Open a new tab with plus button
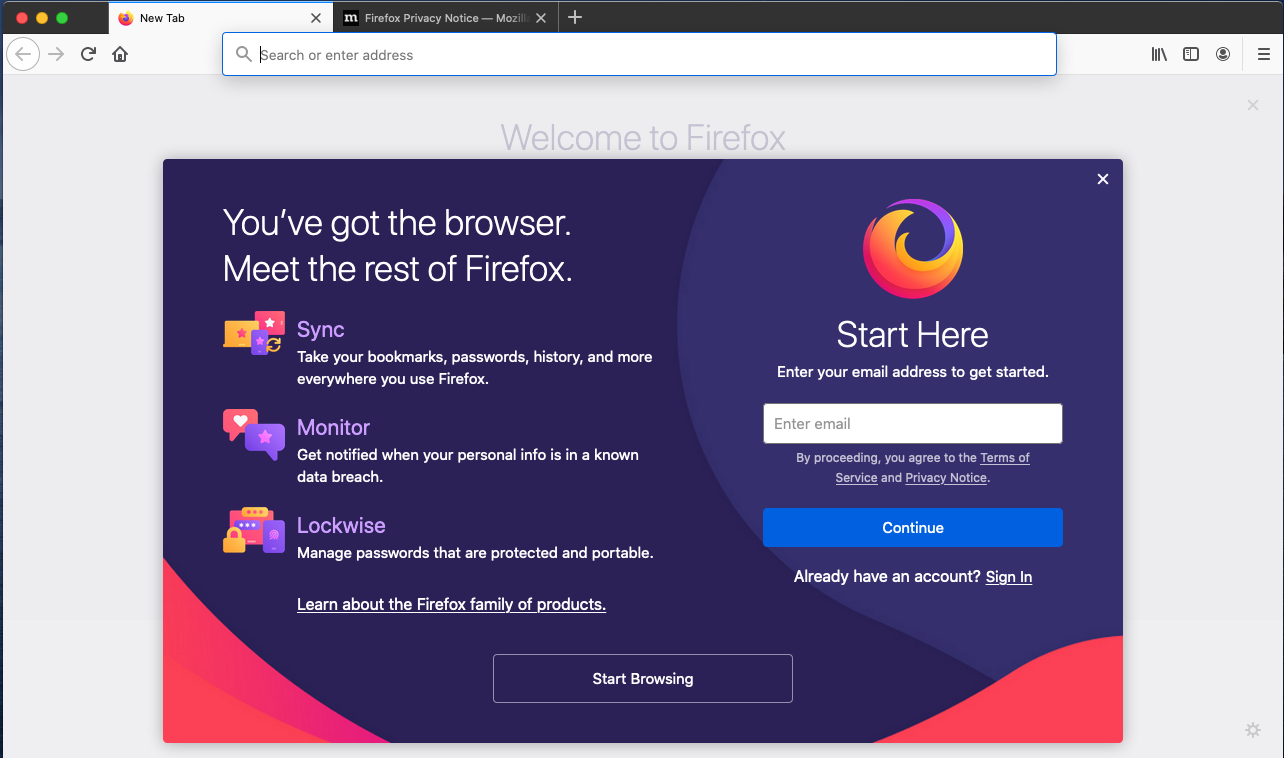The image size is (1284, 758). [575, 17]
